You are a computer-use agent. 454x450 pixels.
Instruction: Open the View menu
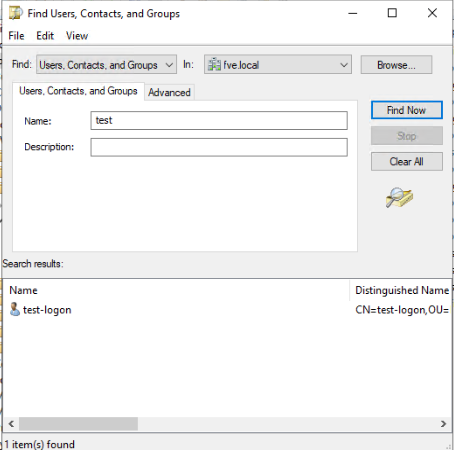click(77, 36)
